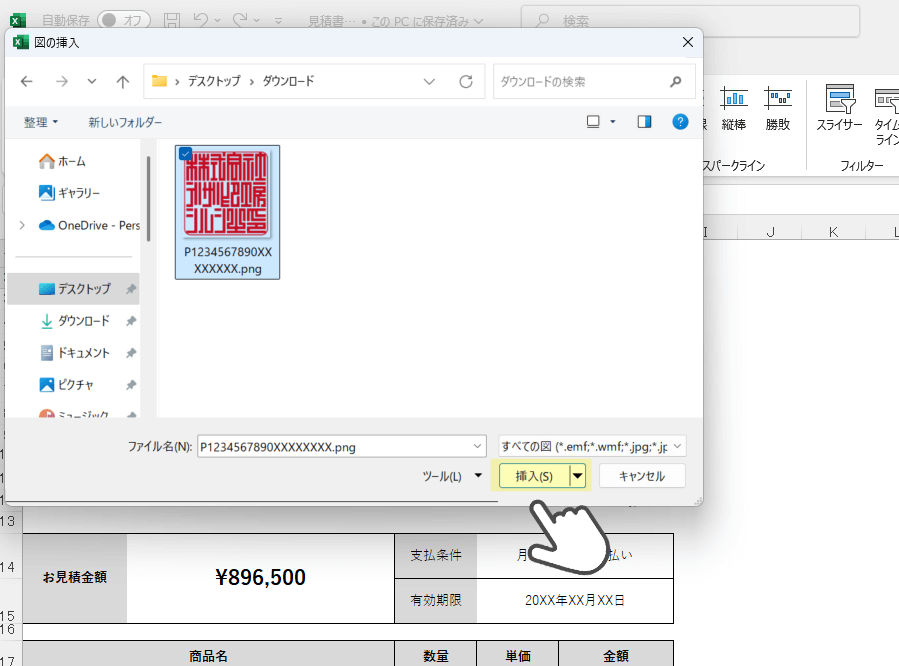
Task: Select the red seal image thumbnail
Action: 226,194
